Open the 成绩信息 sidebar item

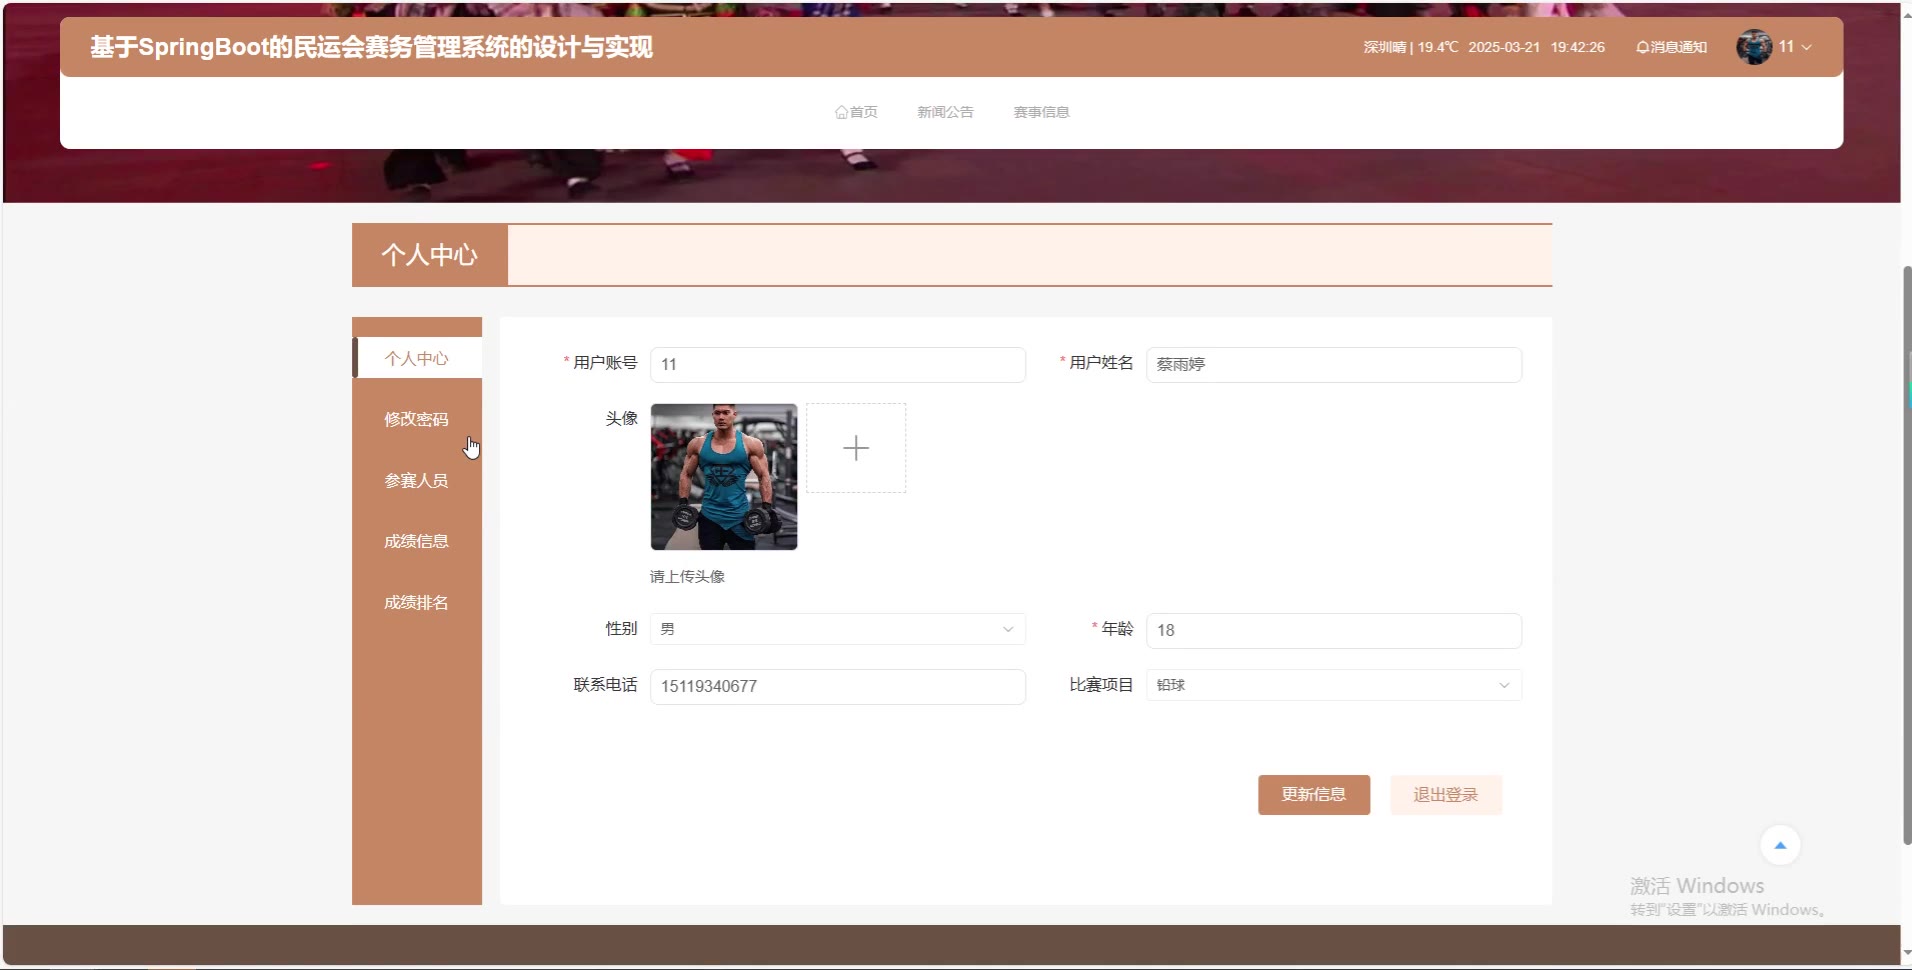click(417, 541)
